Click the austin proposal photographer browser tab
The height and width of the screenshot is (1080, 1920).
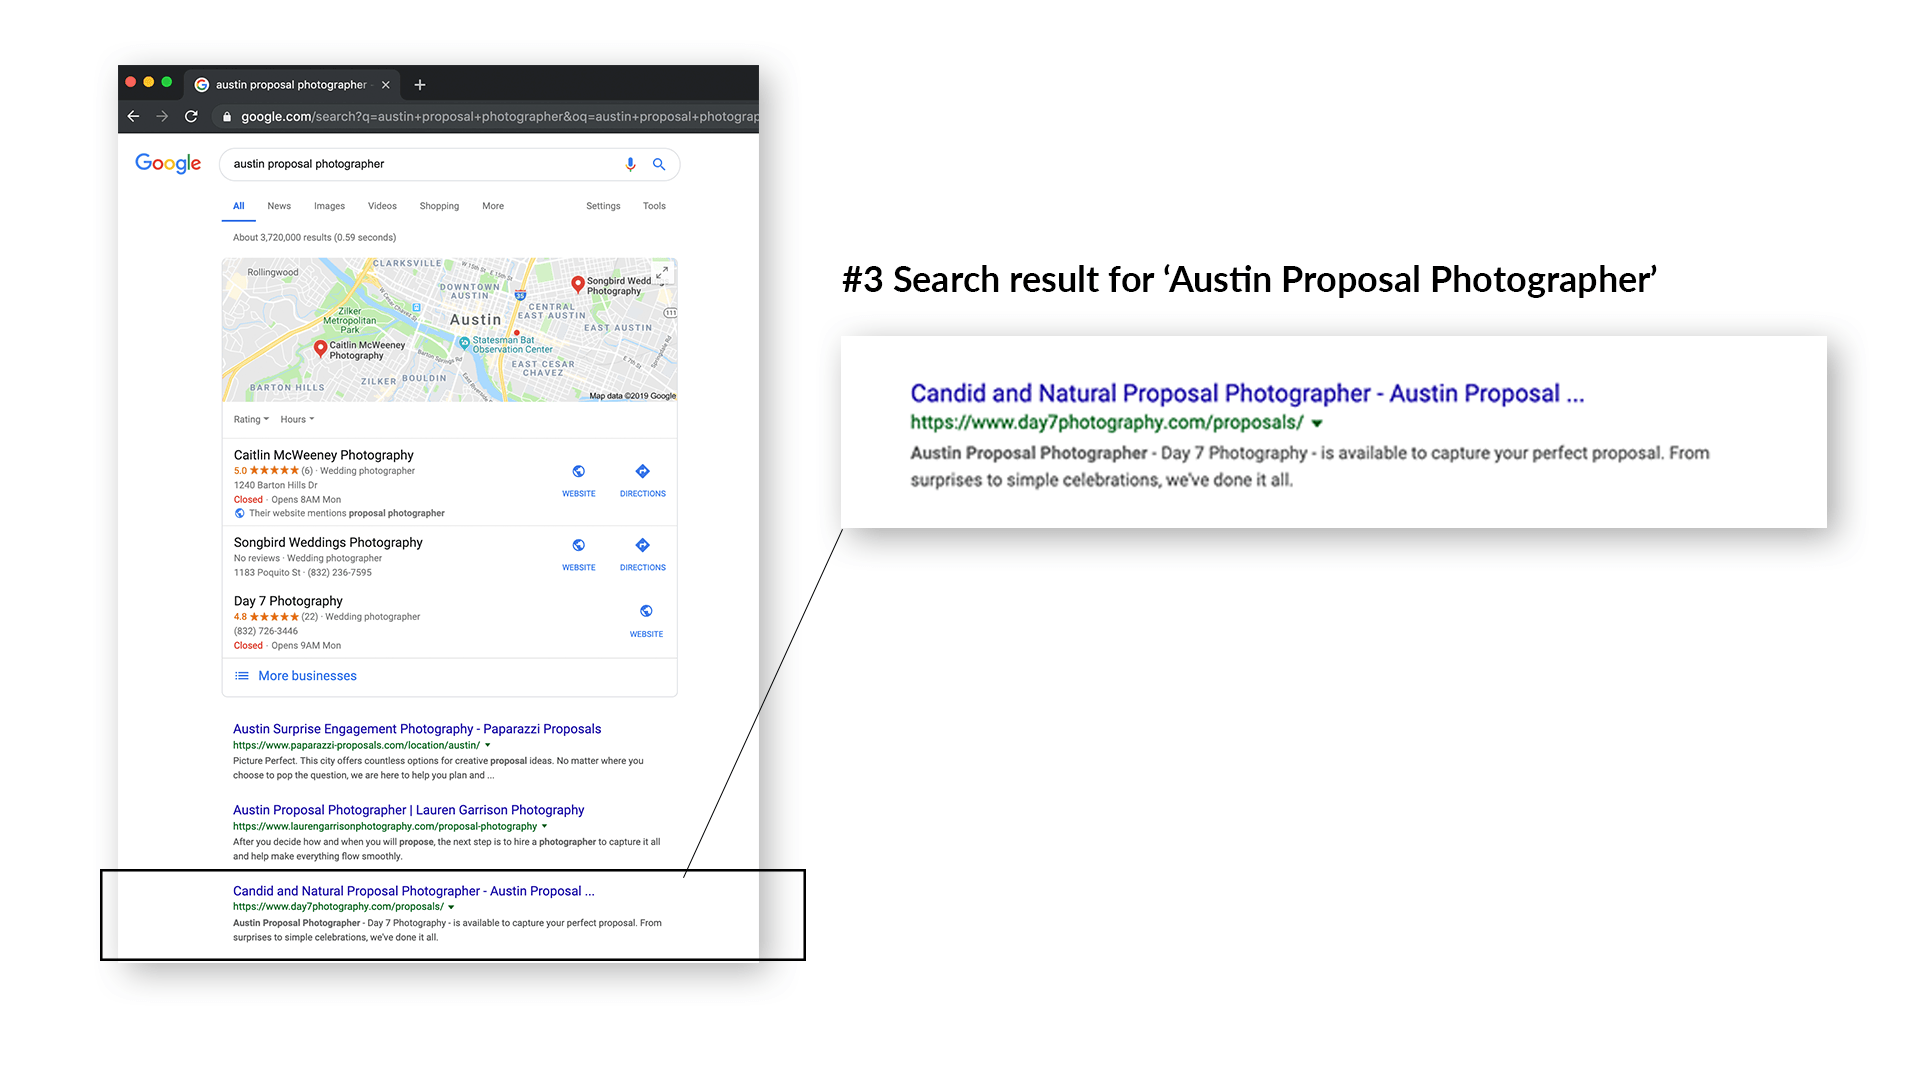pyautogui.click(x=292, y=85)
